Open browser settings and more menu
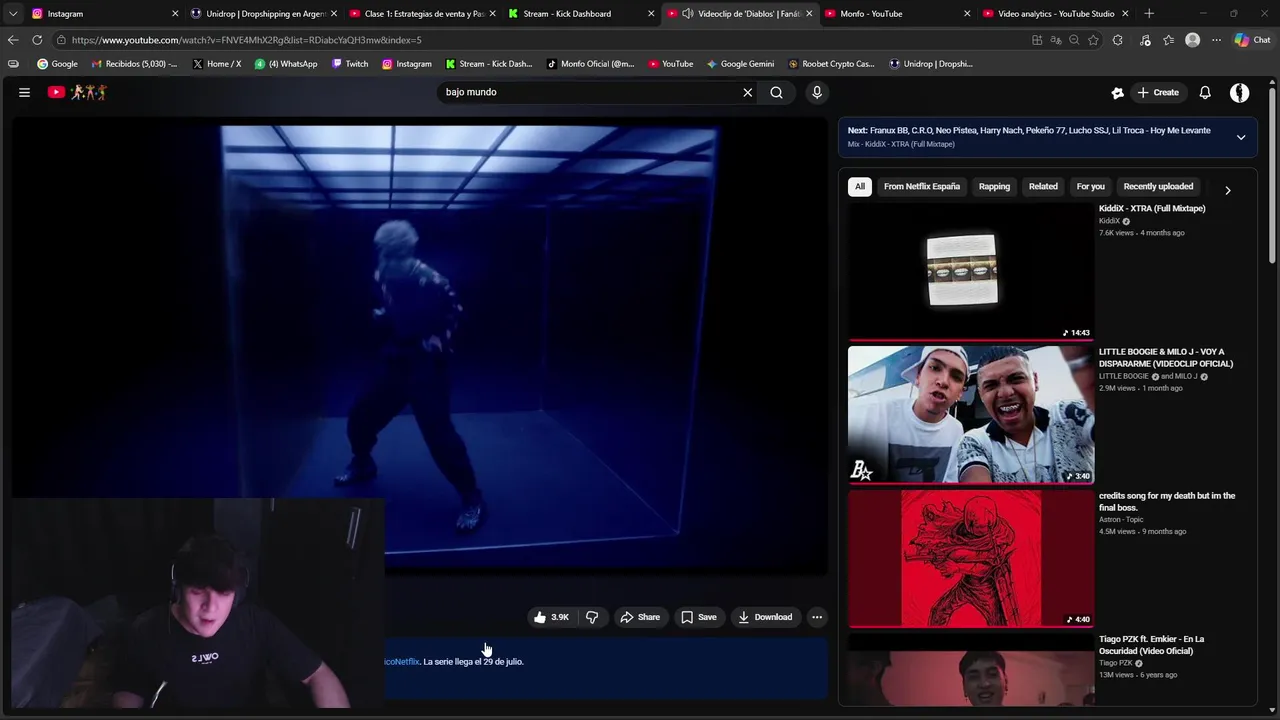 click(x=1216, y=40)
